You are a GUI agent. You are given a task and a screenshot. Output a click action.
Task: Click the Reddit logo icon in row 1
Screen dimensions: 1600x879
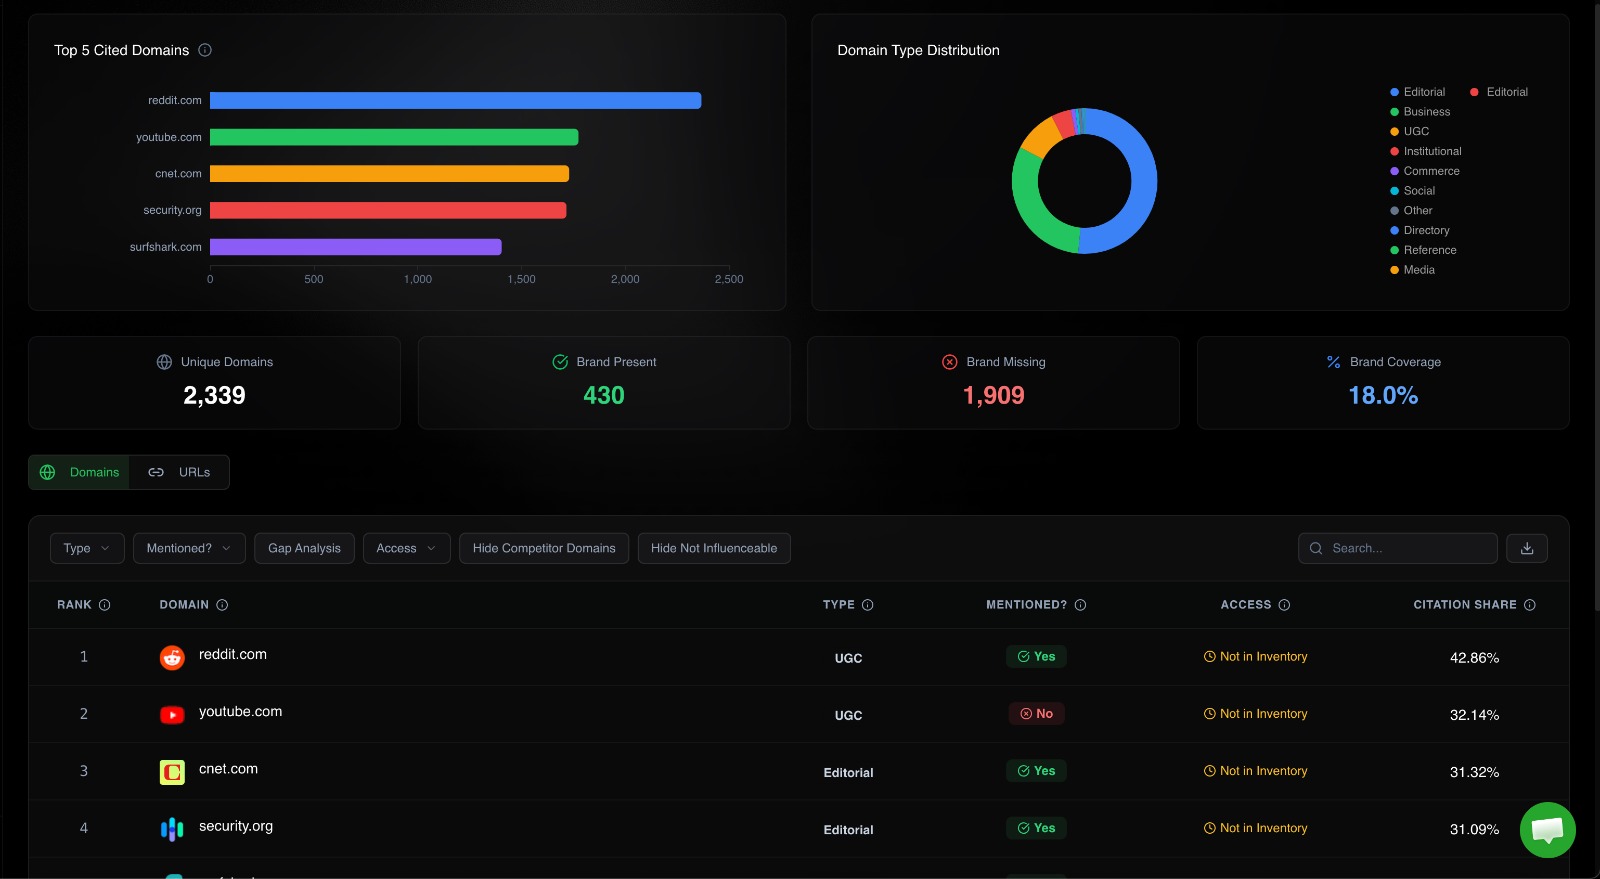point(172,657)
